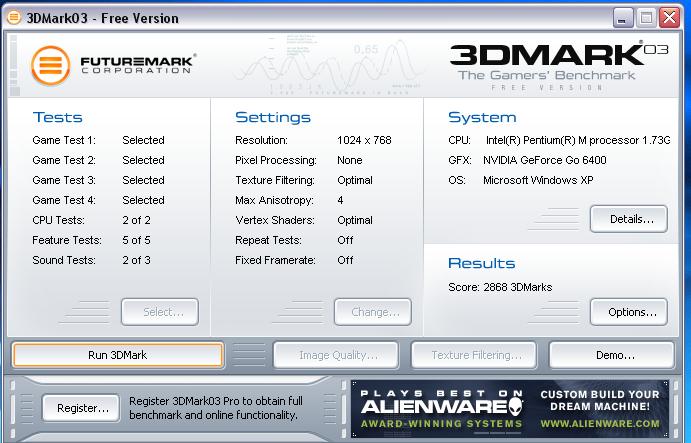
Task: Click the www.alienware.com link in banner
Action: [x=600, y=424]
